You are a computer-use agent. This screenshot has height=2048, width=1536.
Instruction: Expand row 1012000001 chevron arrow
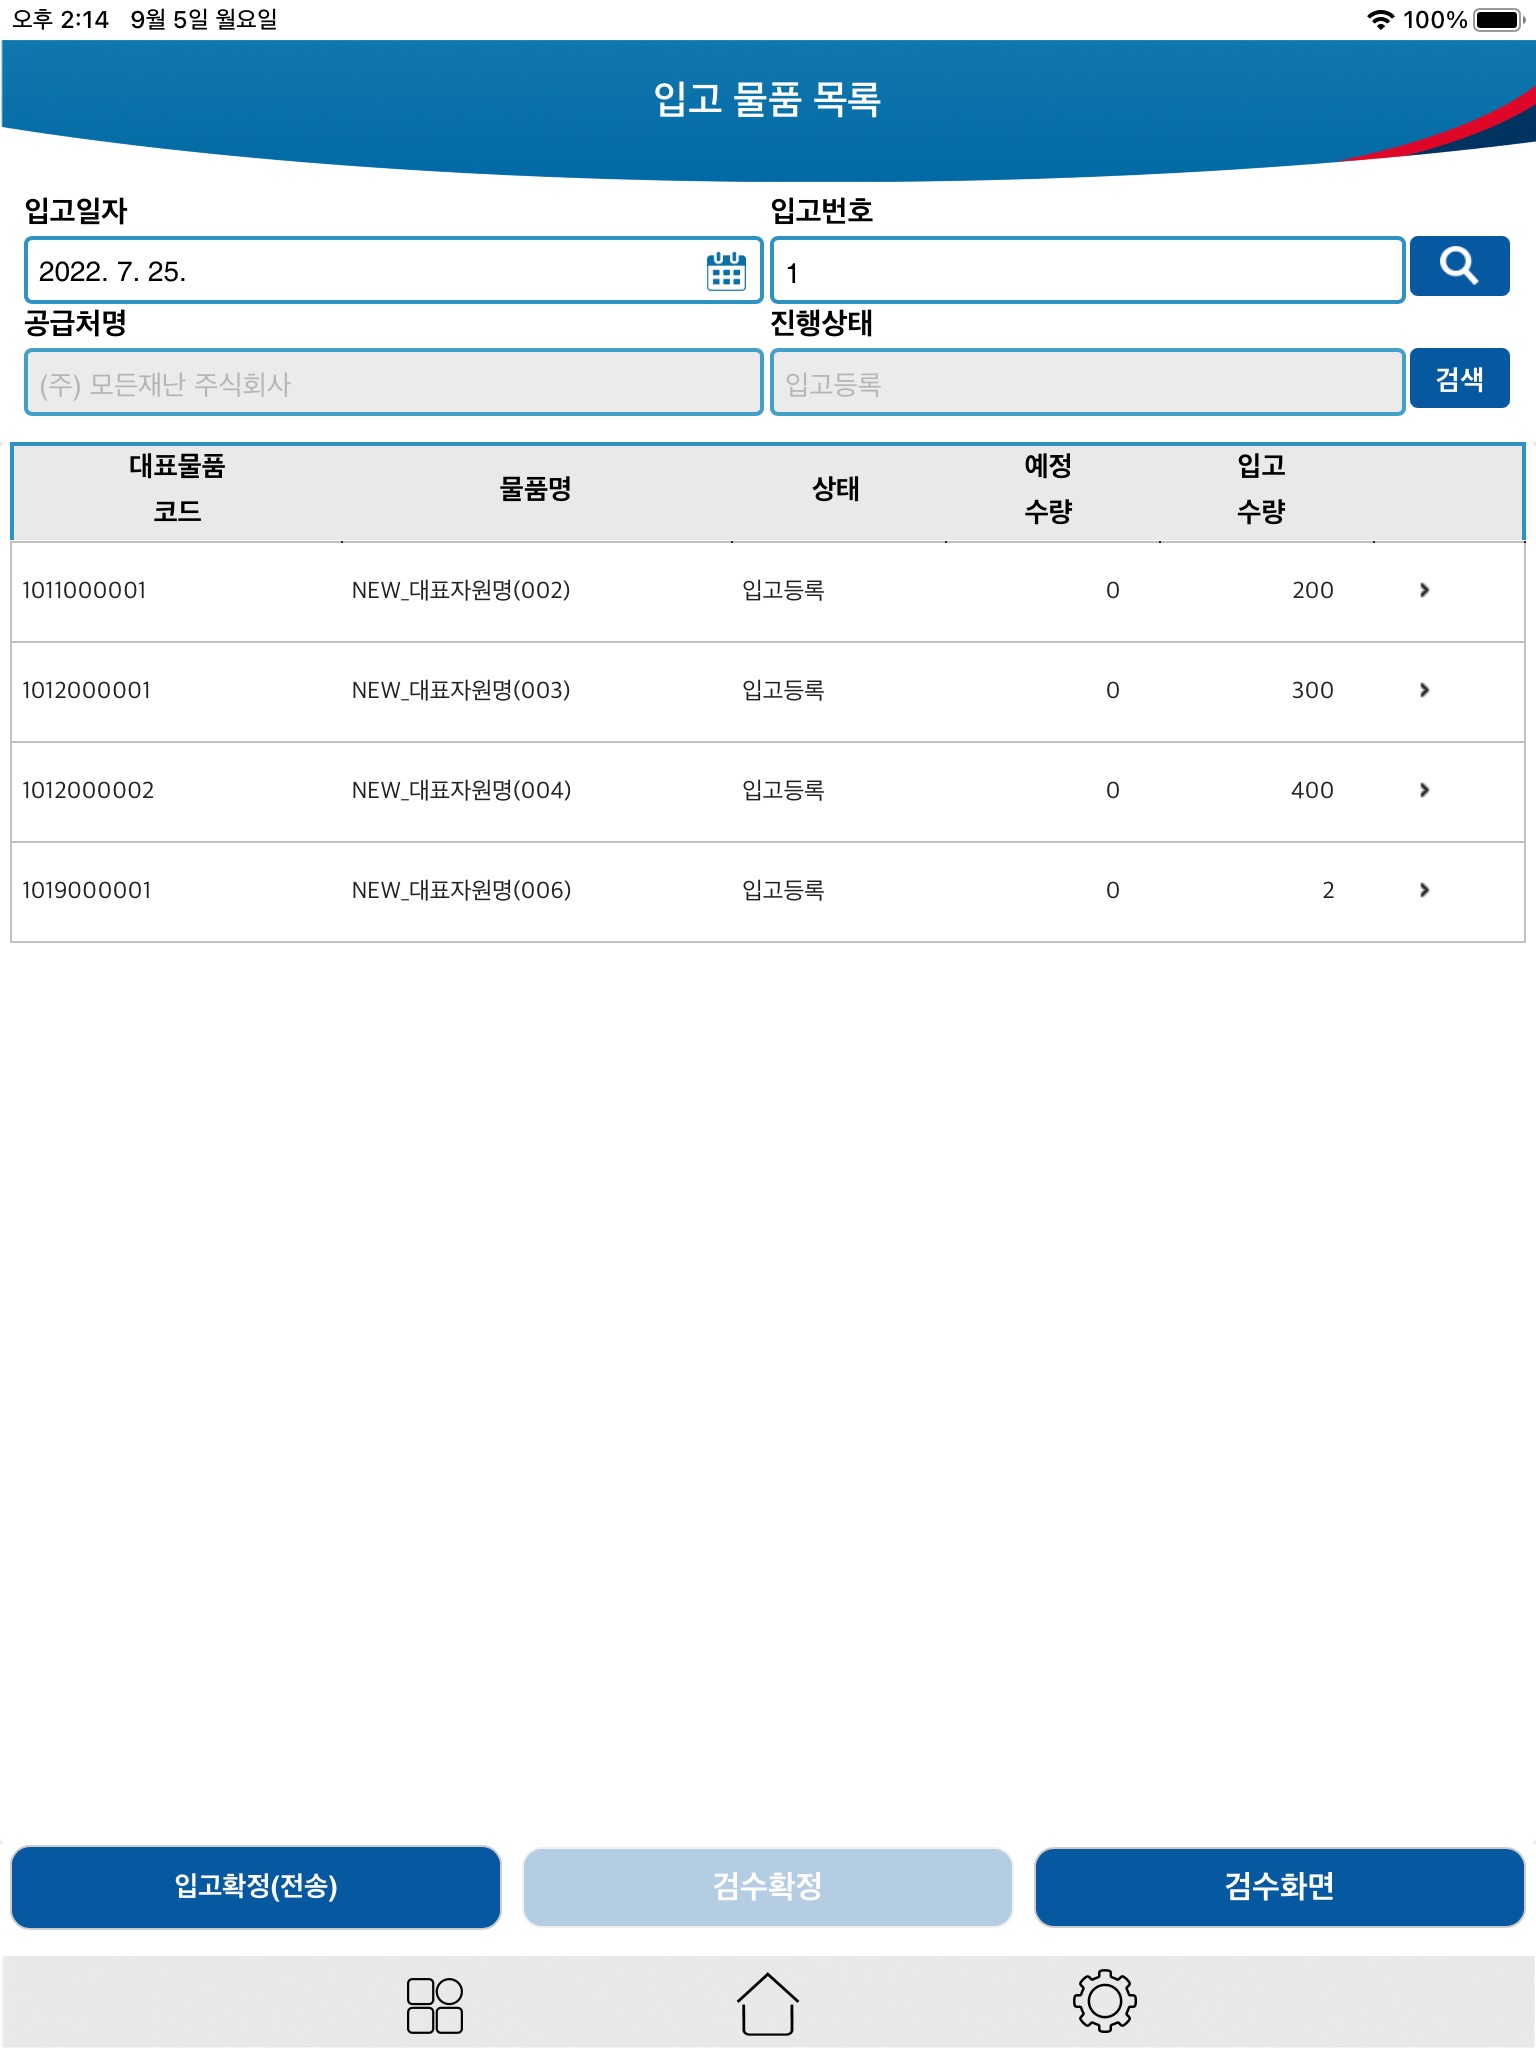click(1424, 690)
